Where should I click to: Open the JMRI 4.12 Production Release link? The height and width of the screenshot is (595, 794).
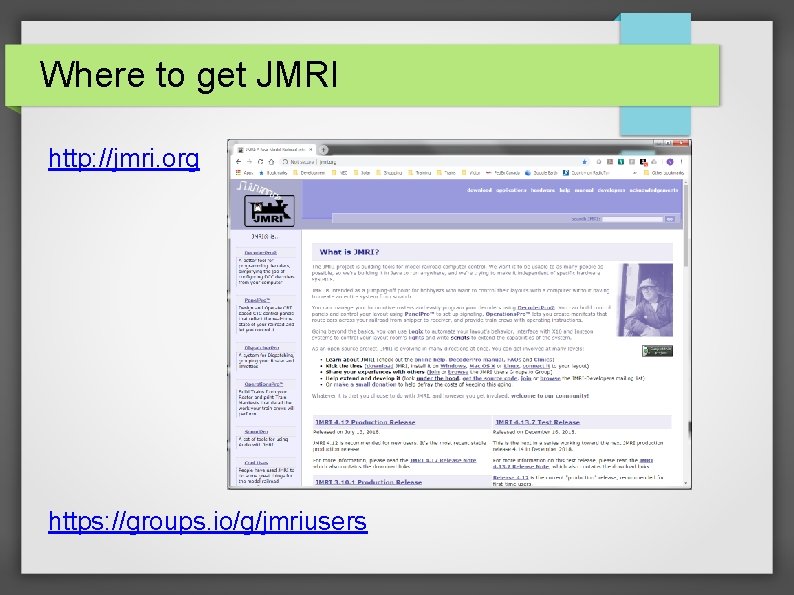tap(365, 422)
